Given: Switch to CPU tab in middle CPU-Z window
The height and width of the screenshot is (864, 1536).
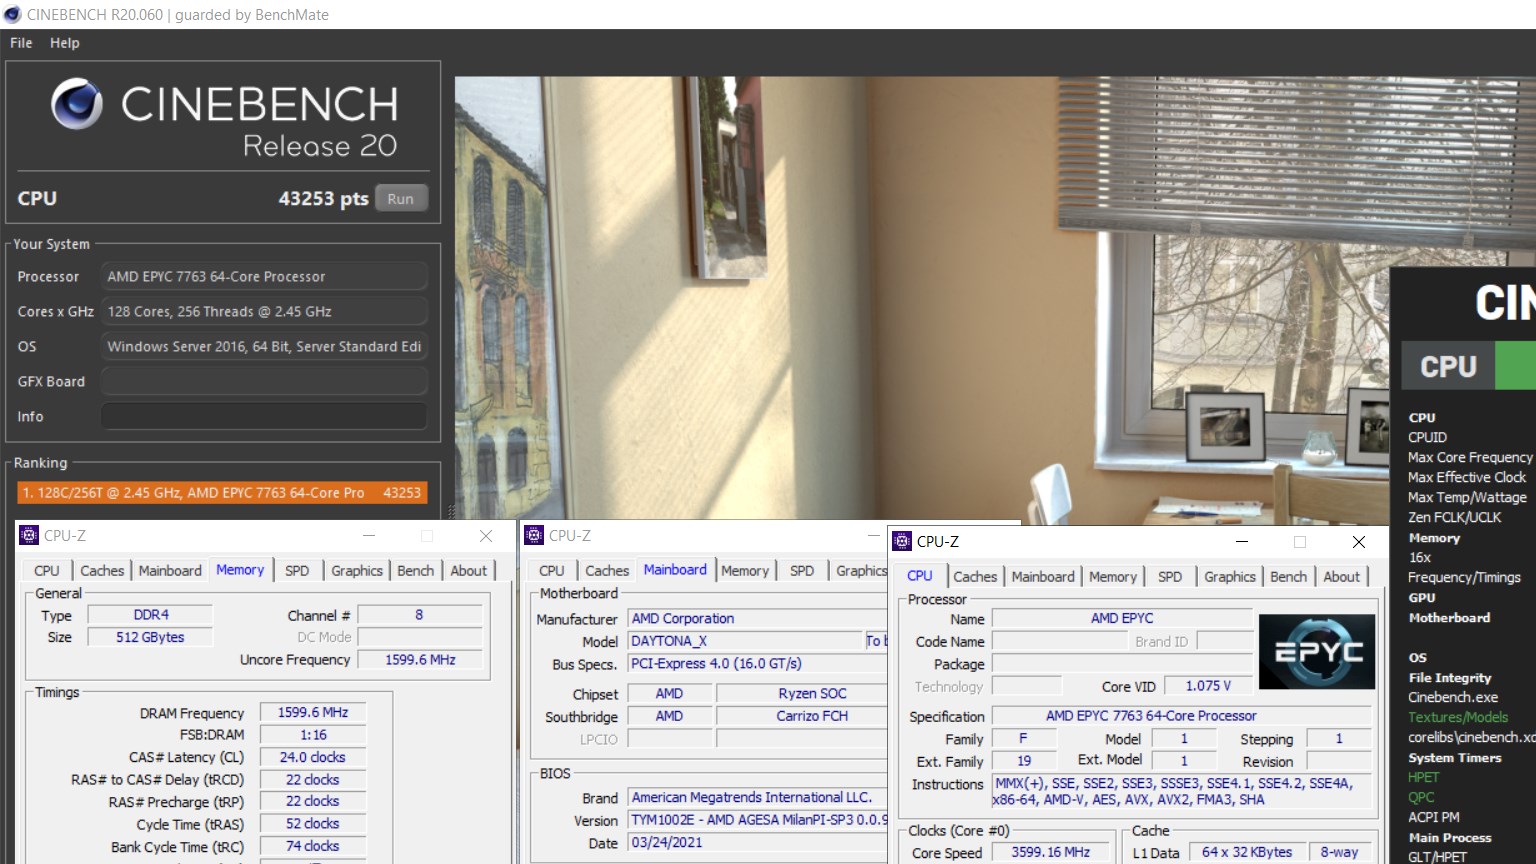Looking at the screenshot, I should tap(552, 571).
